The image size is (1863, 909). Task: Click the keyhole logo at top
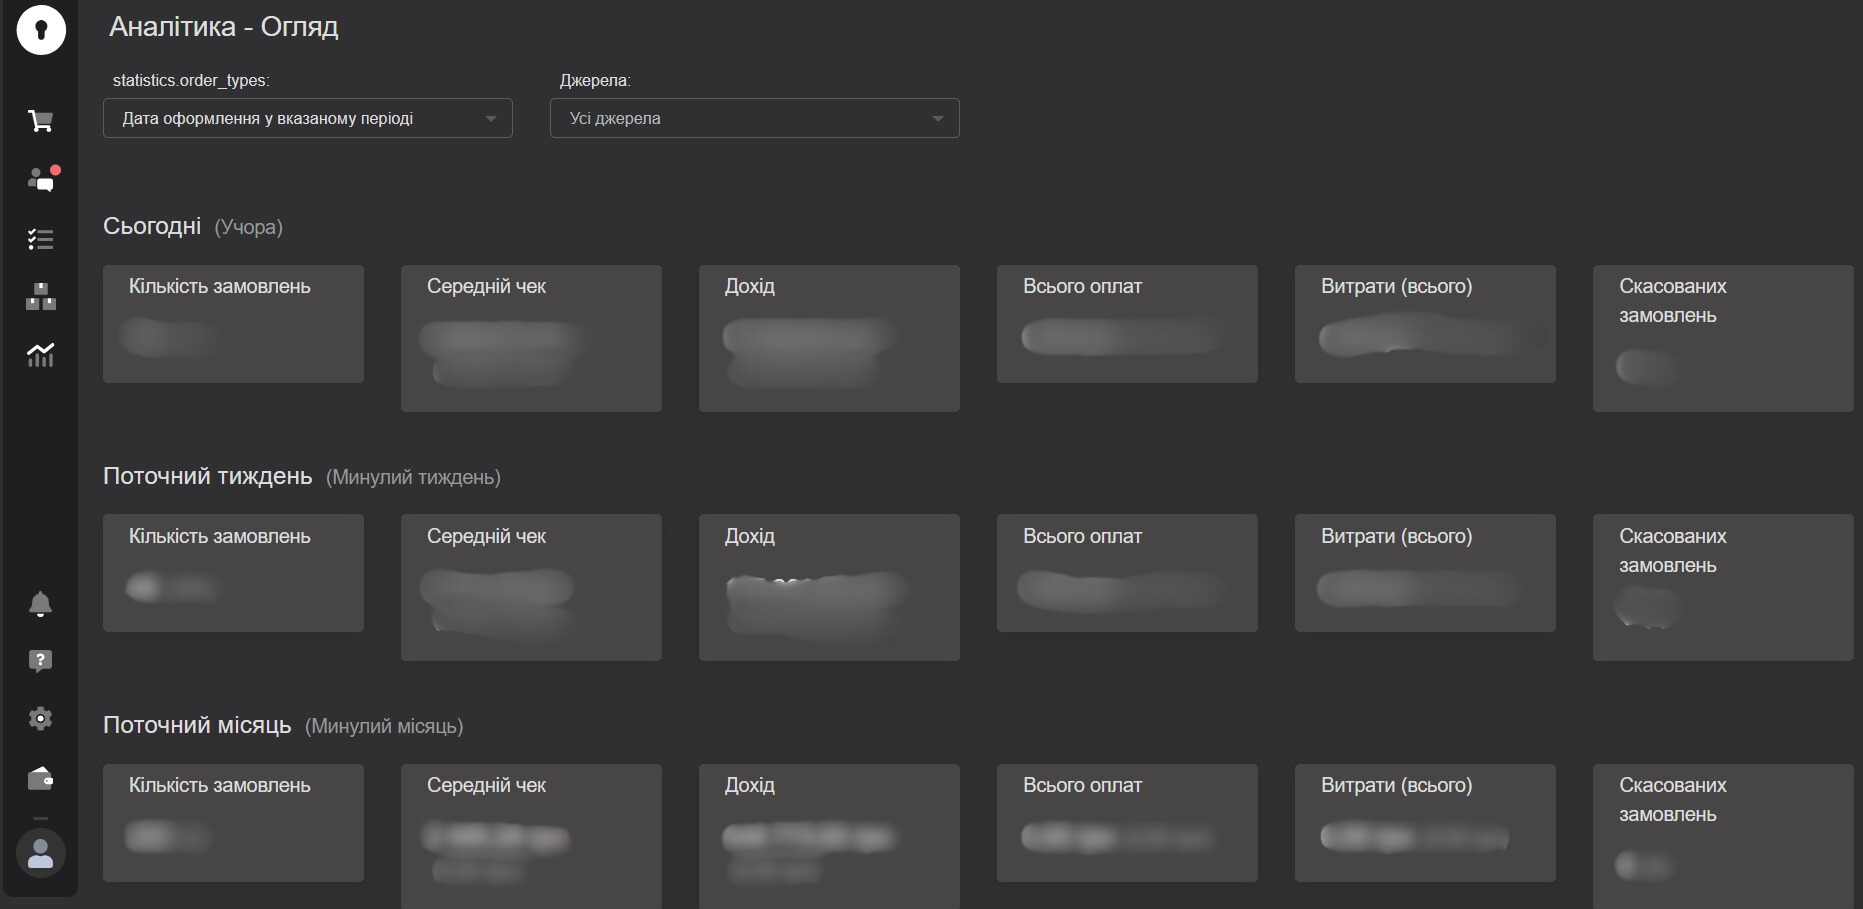(x=41, y=30)
